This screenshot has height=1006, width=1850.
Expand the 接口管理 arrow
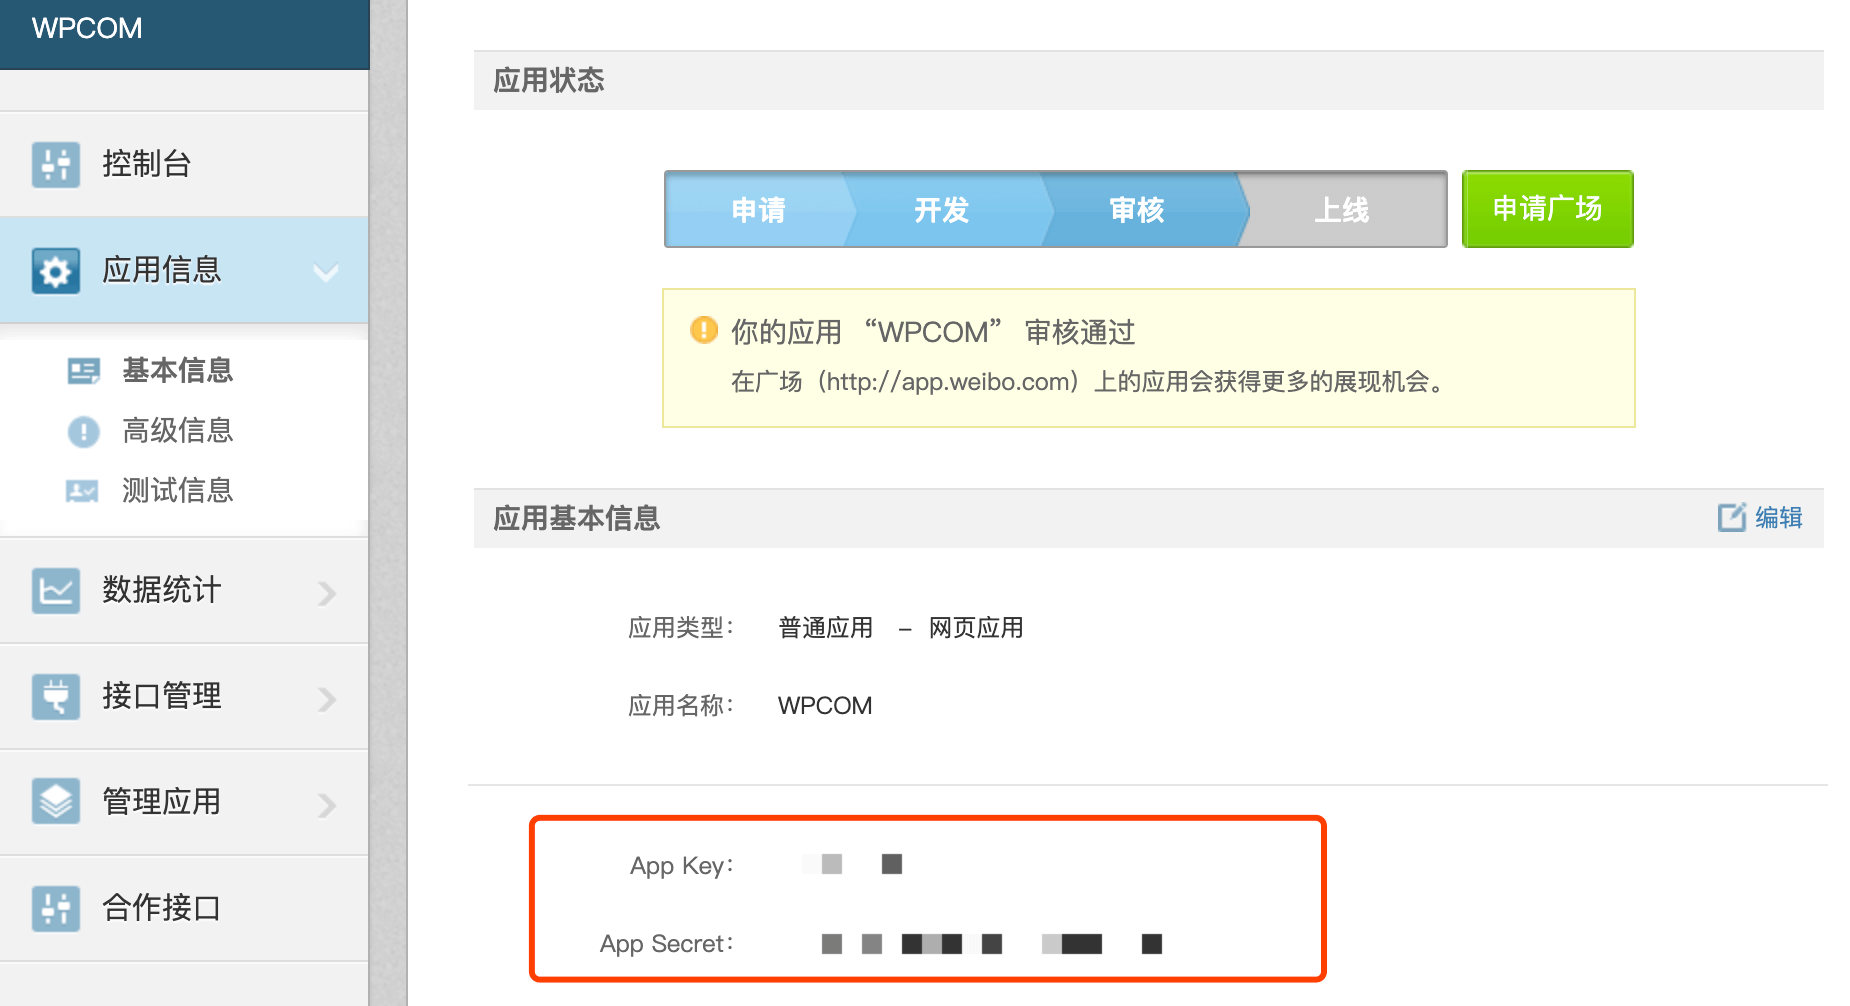[x=327, y=699]
